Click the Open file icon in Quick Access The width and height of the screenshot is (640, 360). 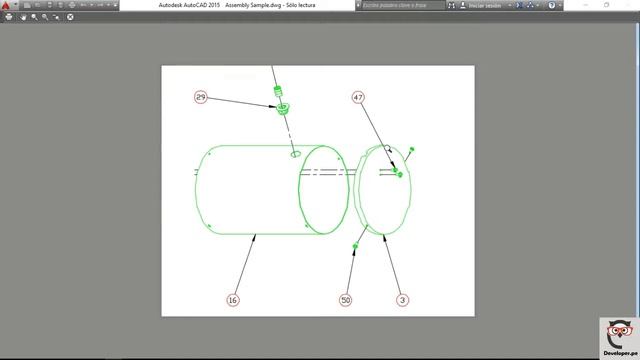[x=38, y=5]
